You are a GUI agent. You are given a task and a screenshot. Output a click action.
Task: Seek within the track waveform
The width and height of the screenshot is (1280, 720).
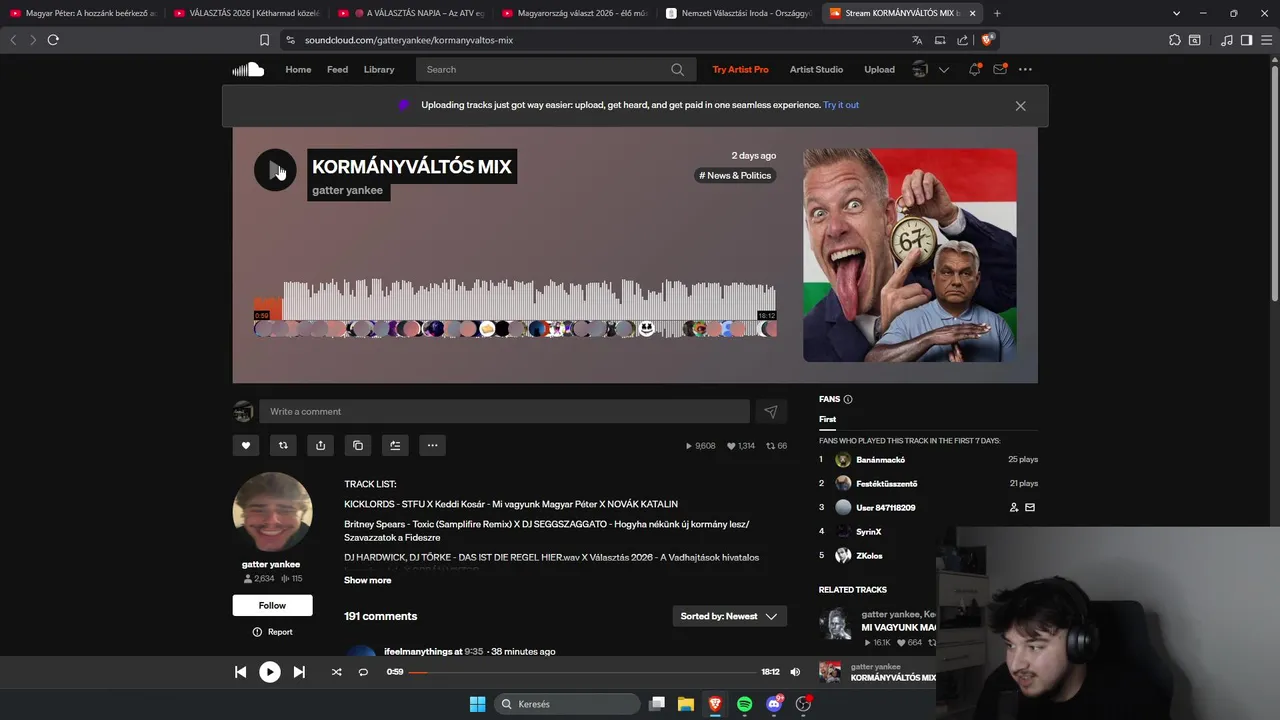click(514, 300)
